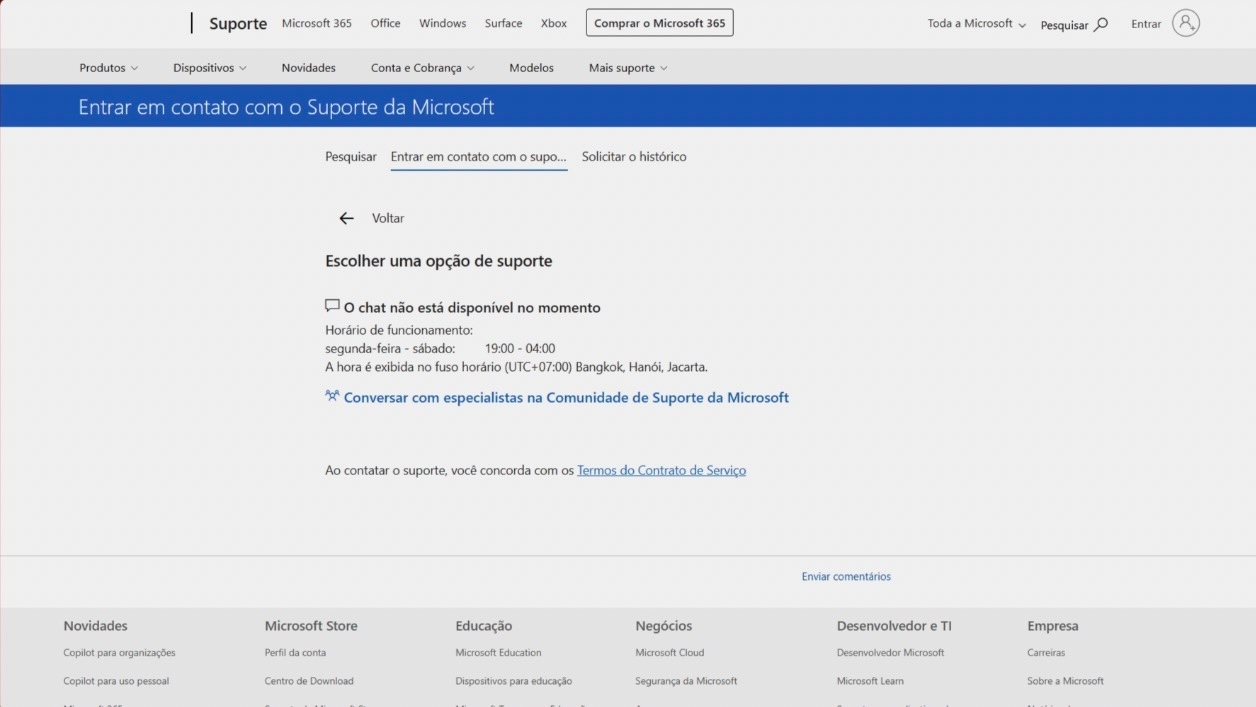
Task: Open footer link Sobre a Microsoft
Action: coord(1065,681)
